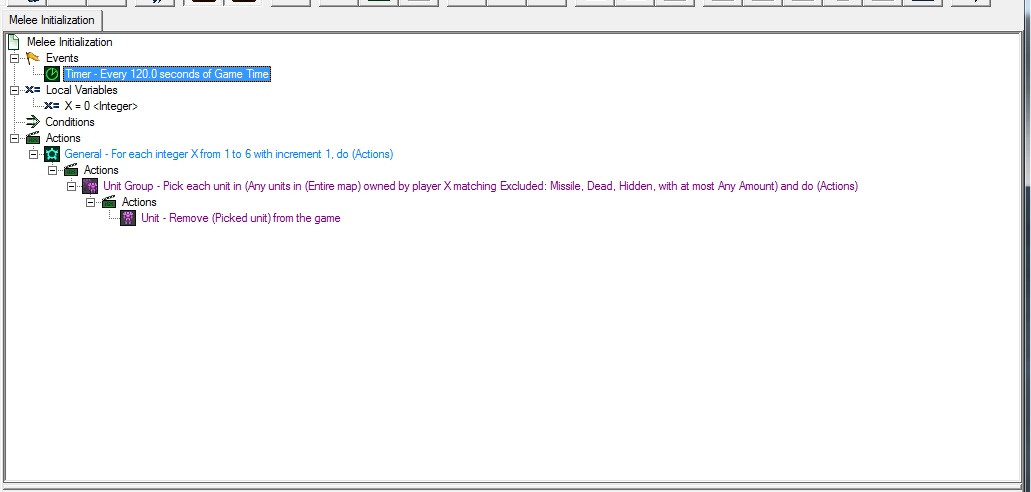Viewport: 1031px width, 492px height.
Task: Click the x= icon beside X = 0 <Integer>
Action: [52, 106]
